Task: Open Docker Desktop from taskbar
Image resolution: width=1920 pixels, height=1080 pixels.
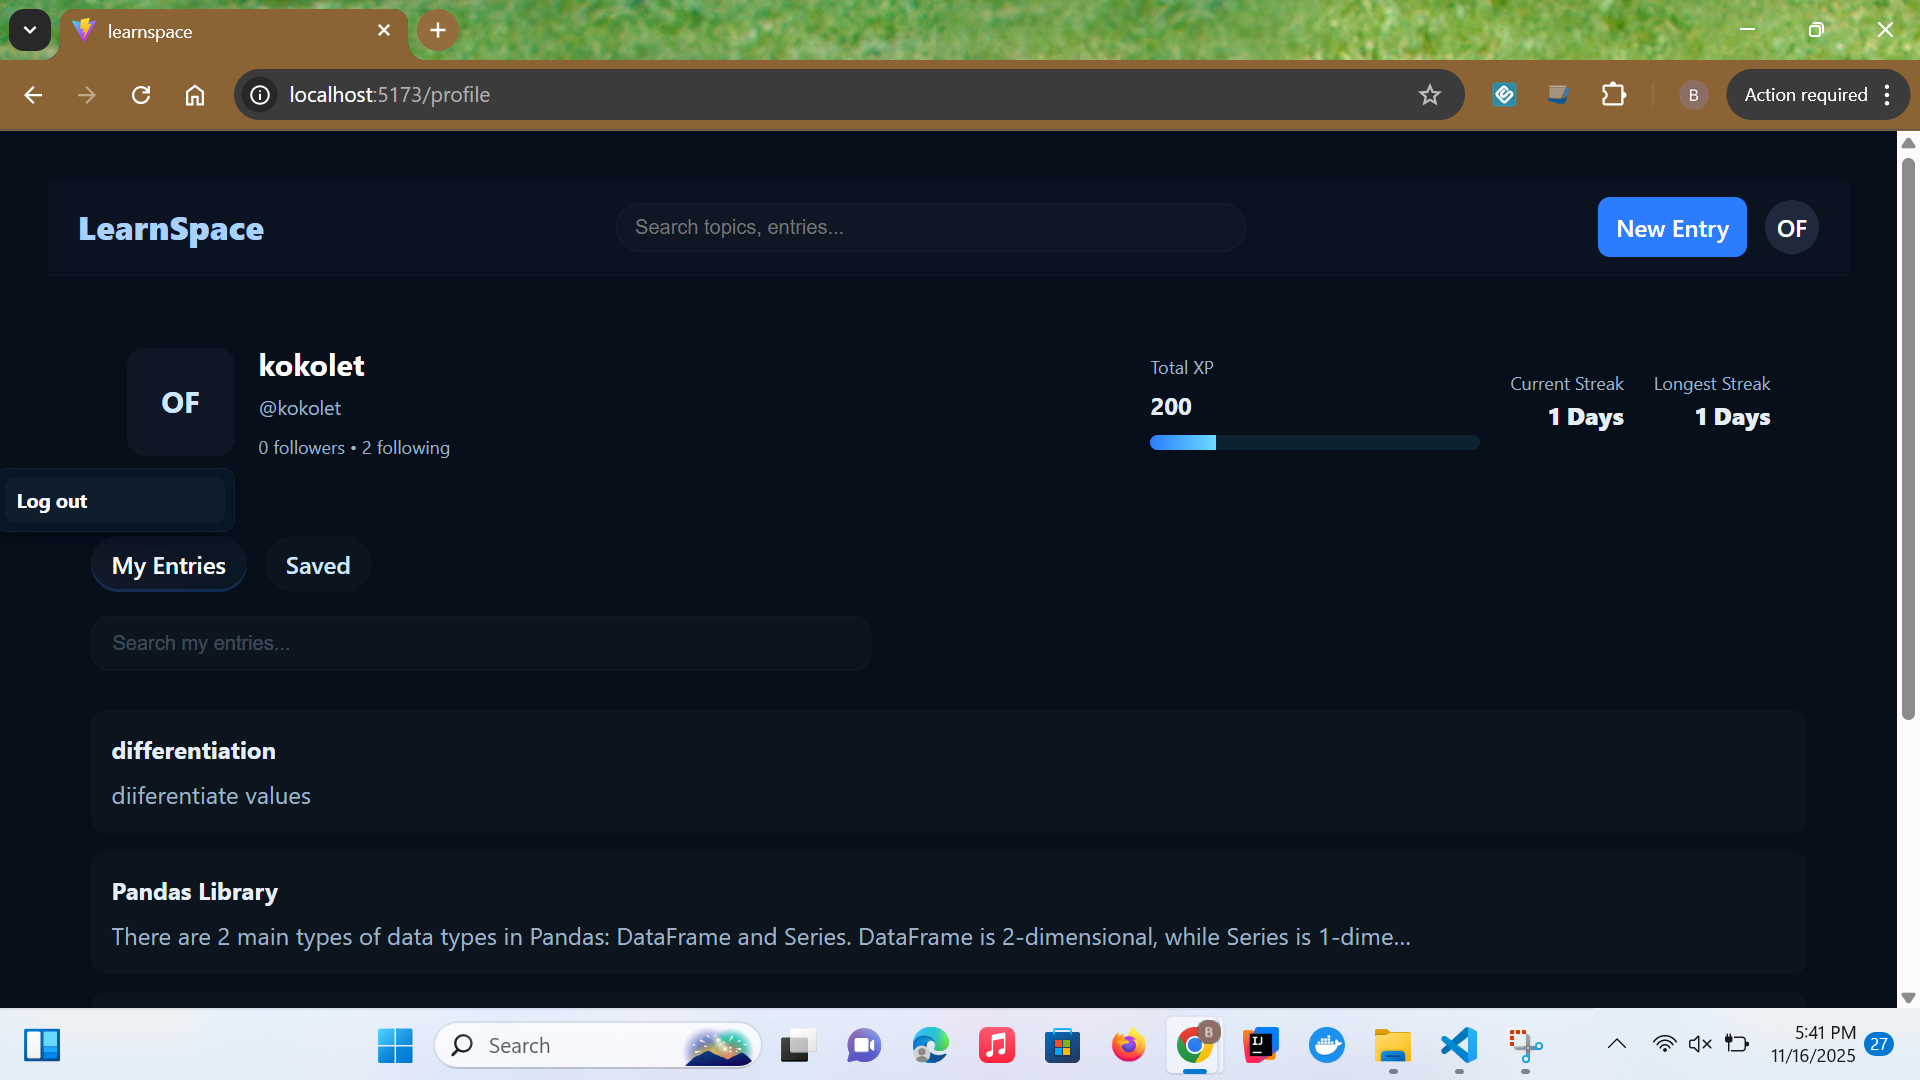Action: pos(1327,1046)
